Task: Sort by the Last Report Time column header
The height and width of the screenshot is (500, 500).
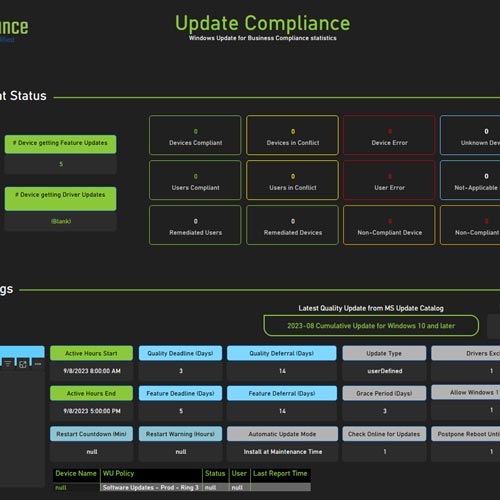Action: (280, 474)
